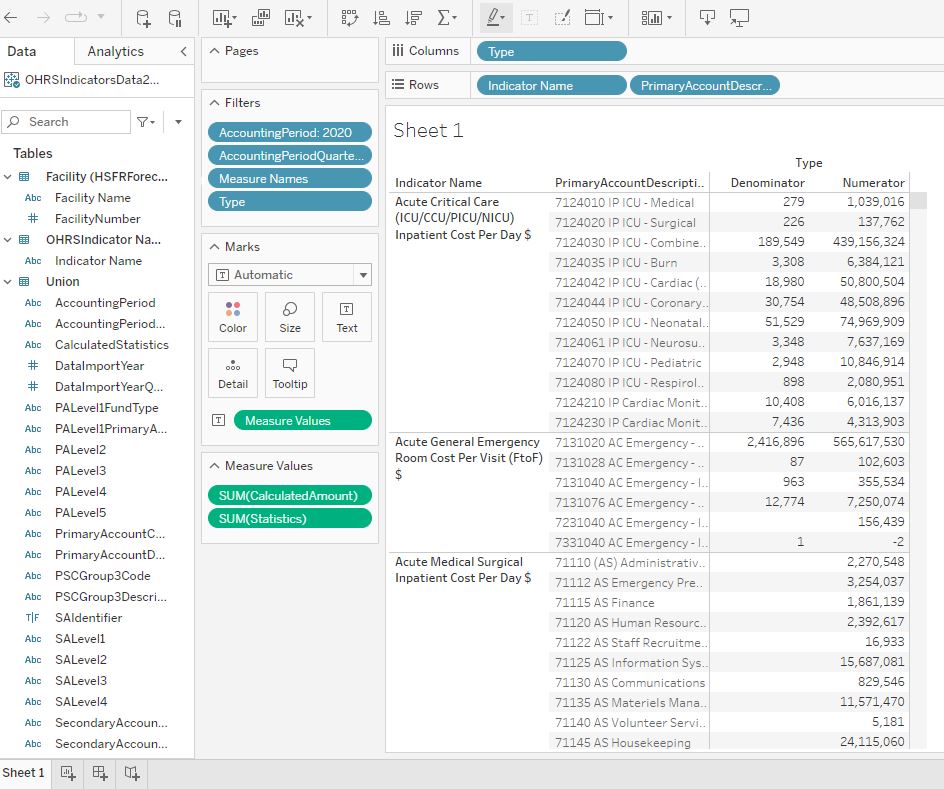Clear the sheet using toolbar icon
This screenshot has width=944, height=789.
click(x=297, y=18)
